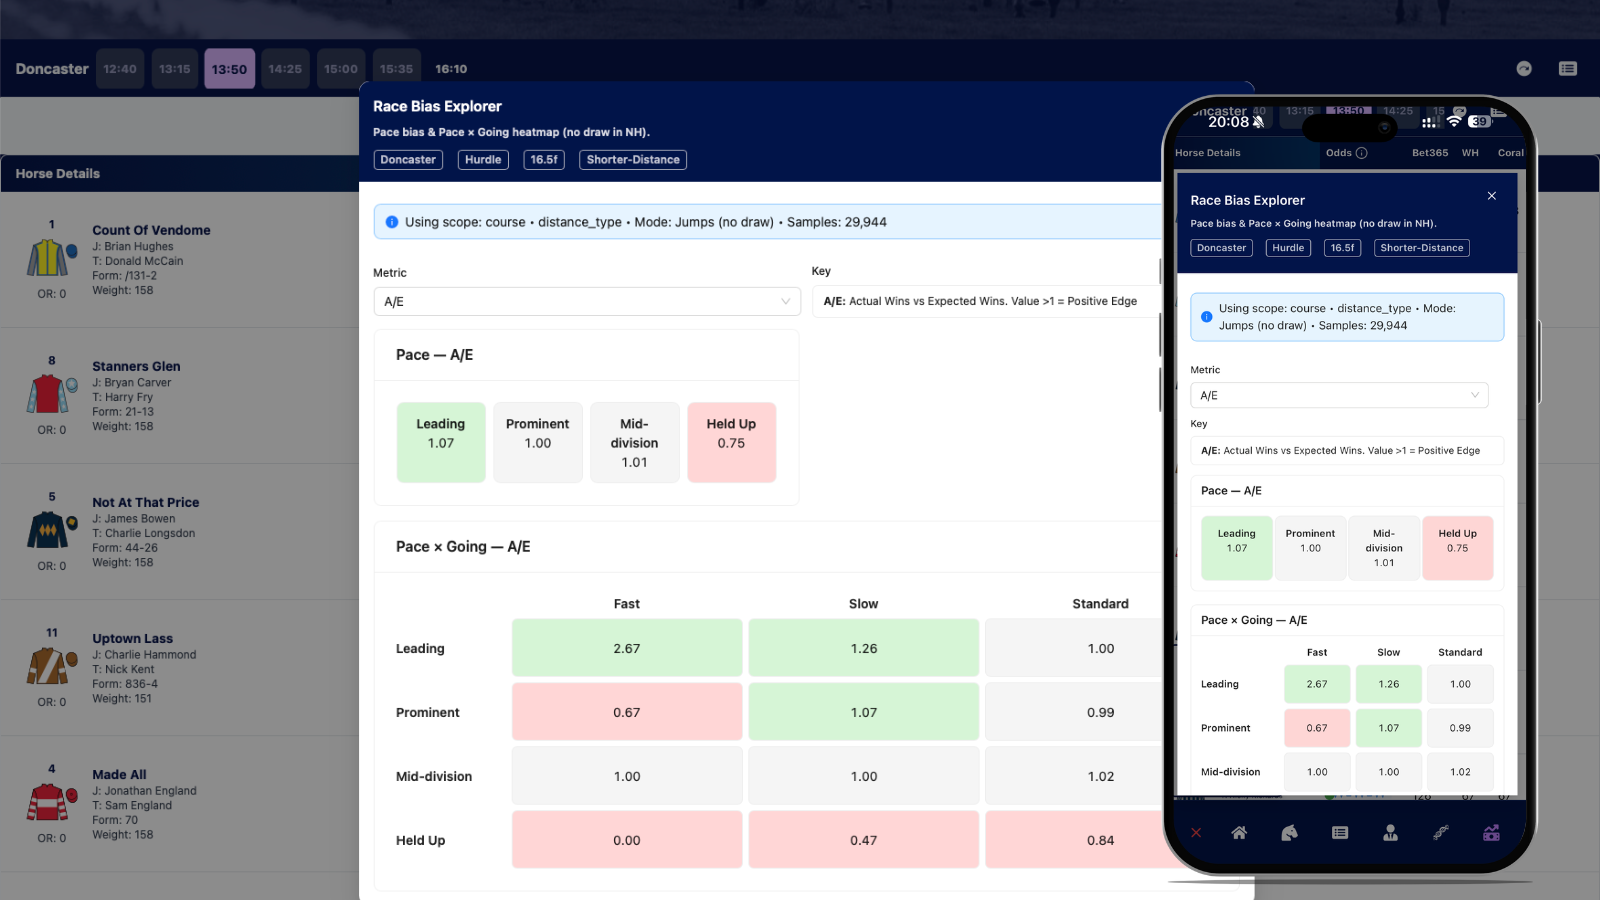Image resolution: width=1600 pixels, height=900 pixels.
Task: Select the horse head icon in phone nav
Action: [x=1289, y=832]
